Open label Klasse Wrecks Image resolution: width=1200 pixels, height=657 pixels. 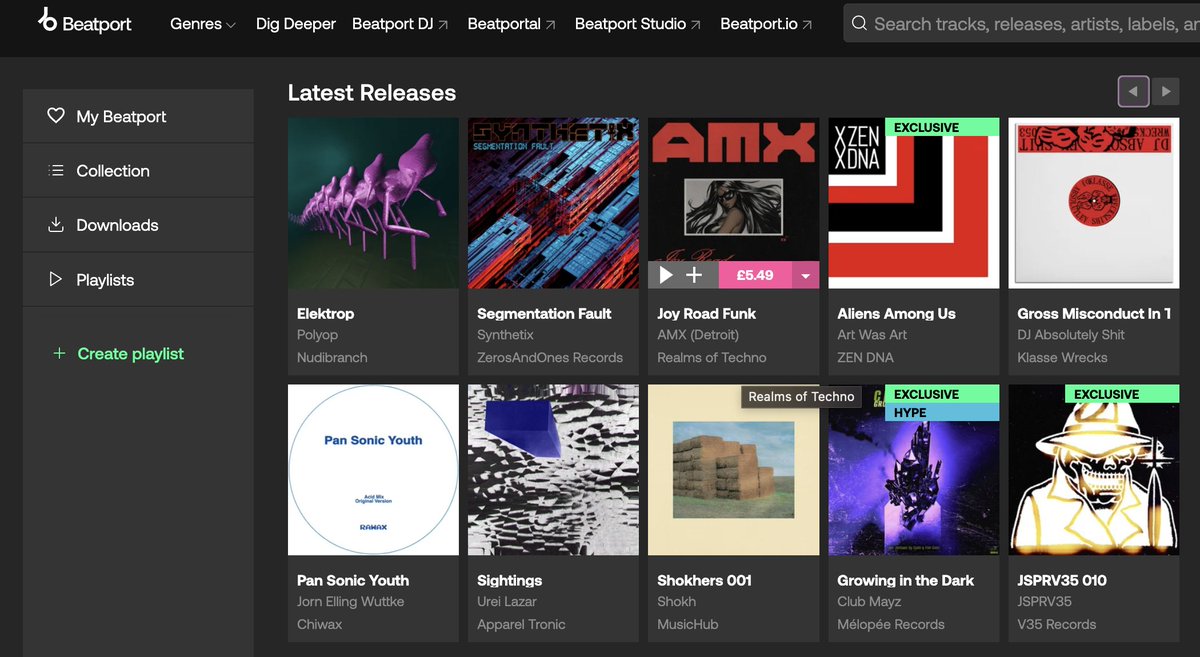[x=1063, y=357]
